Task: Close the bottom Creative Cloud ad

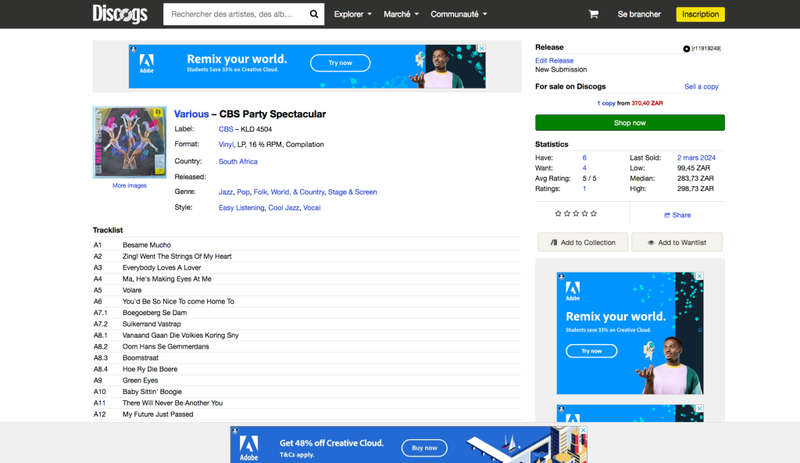Action: pyautogui.click(x=584, y=430)
